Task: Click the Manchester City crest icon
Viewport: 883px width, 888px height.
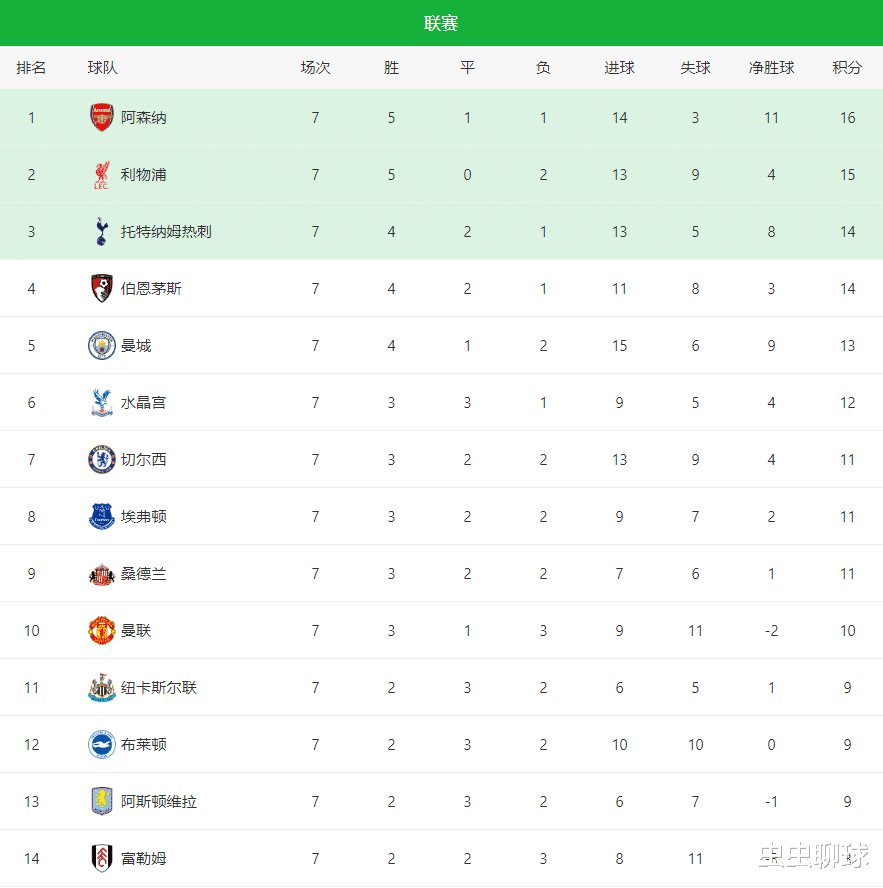Action: pyautogui.click(x=102, y=346)
